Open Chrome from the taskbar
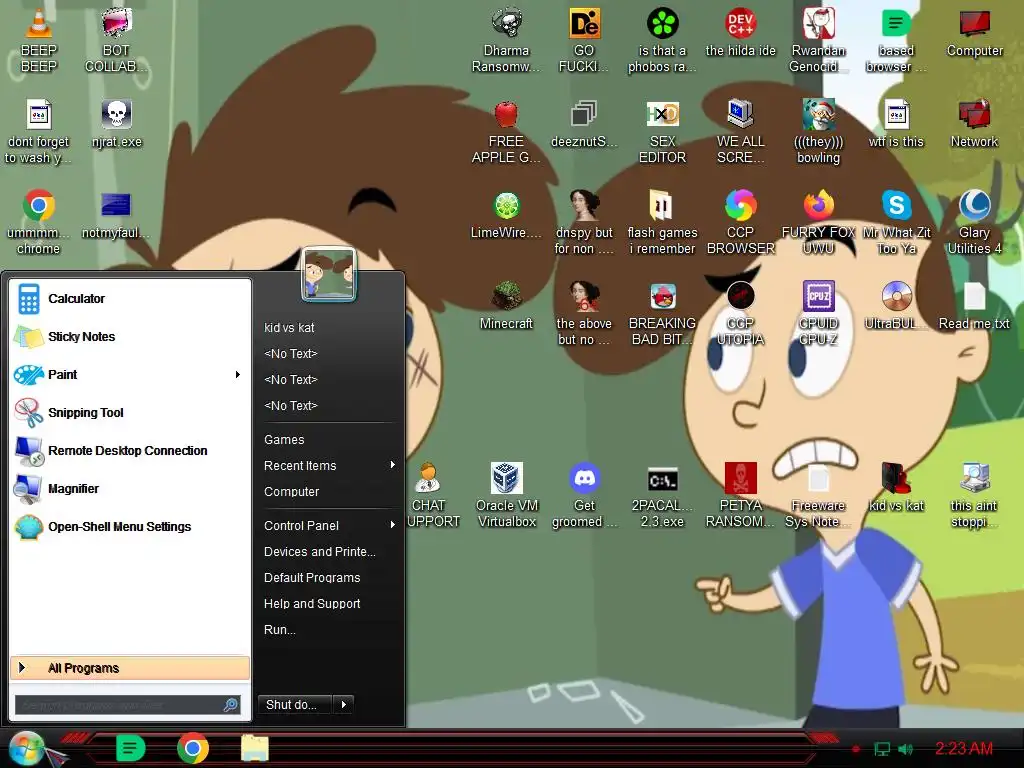 tap(193, 748)
